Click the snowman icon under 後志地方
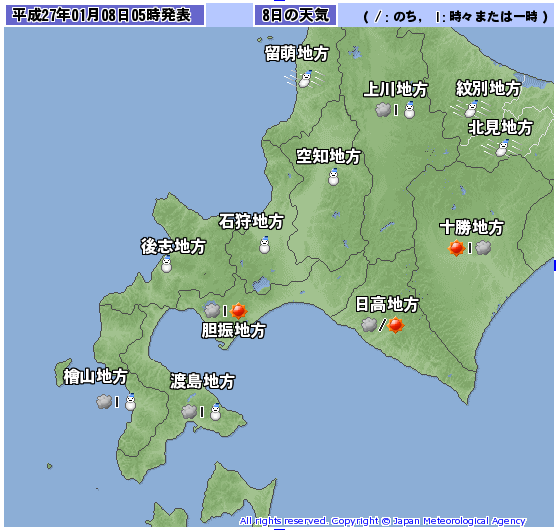Viewport: 556px width, 530px height. pyautogui.click(x=166, y=264)
